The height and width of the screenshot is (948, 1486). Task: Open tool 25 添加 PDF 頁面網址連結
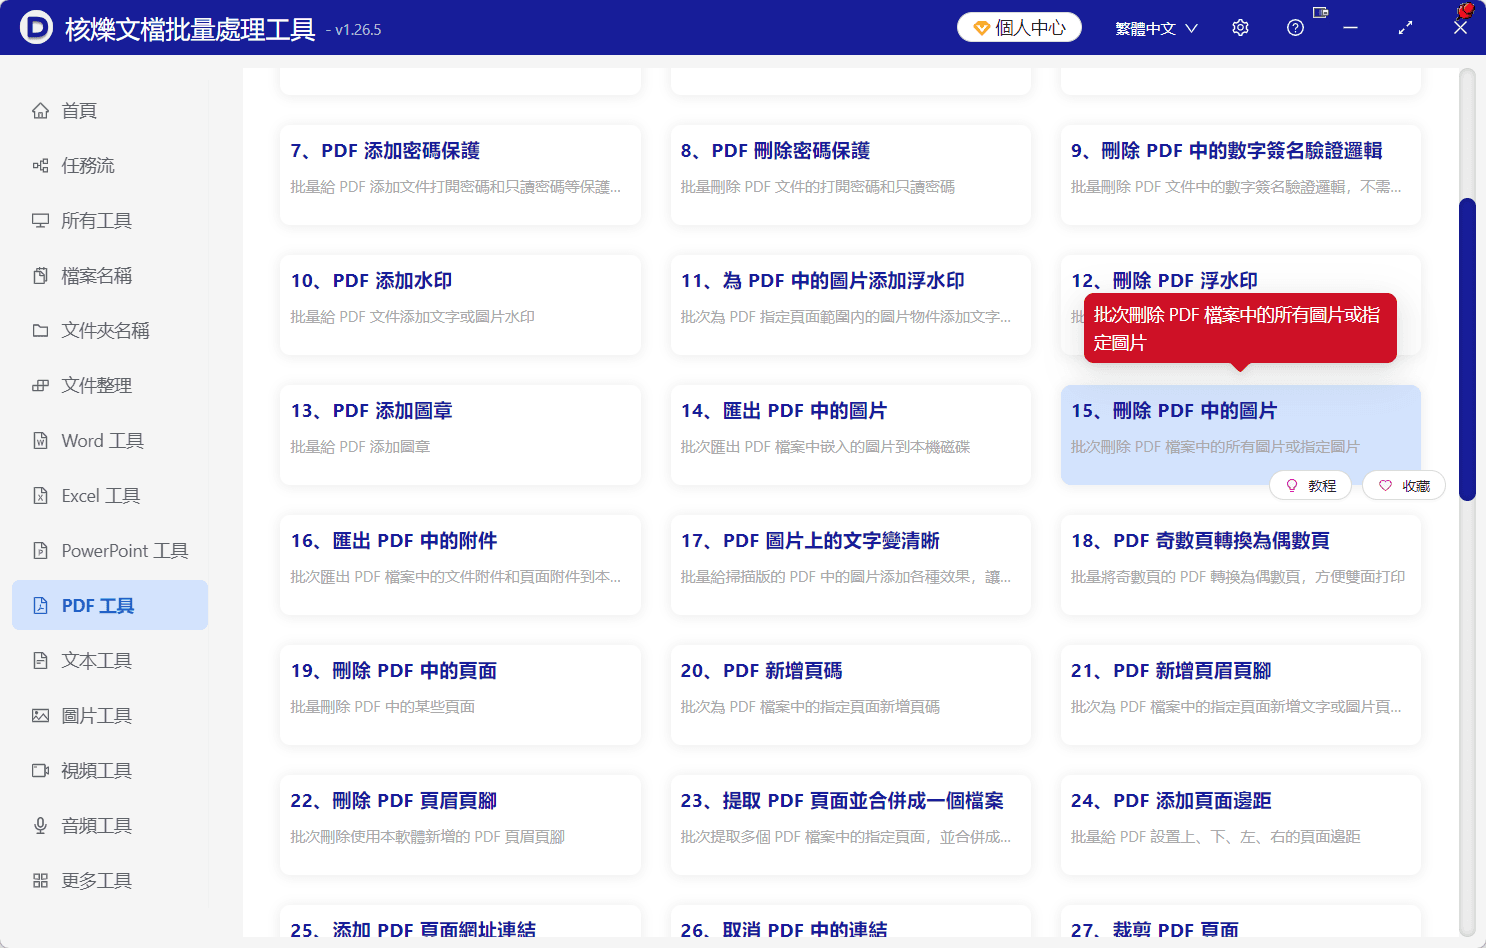(x=460, y=922)
